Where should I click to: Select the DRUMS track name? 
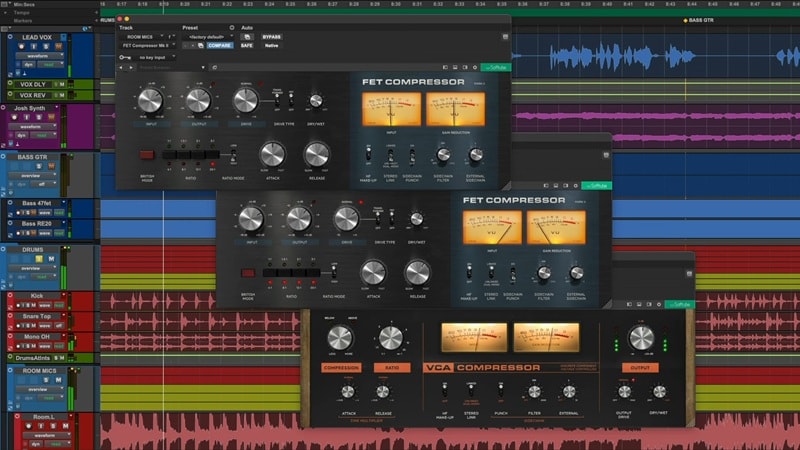point(33,250)
